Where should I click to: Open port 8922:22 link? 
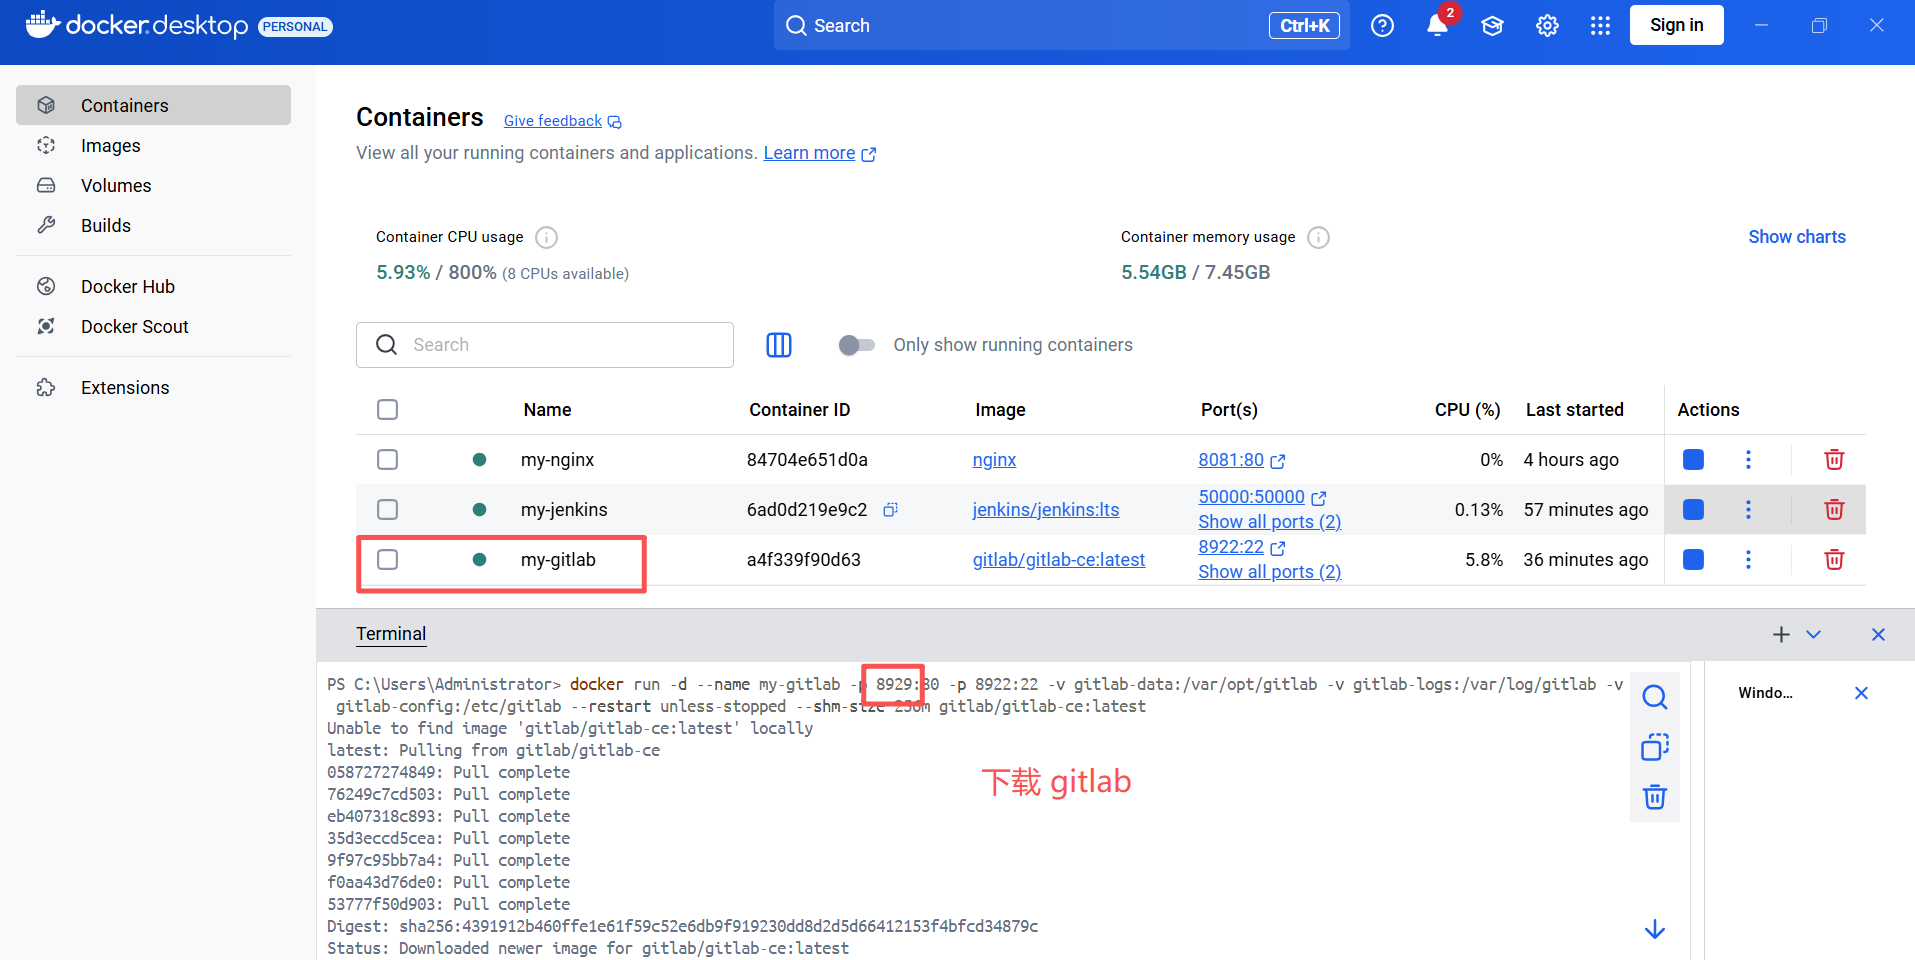(x=1242, y=547)
